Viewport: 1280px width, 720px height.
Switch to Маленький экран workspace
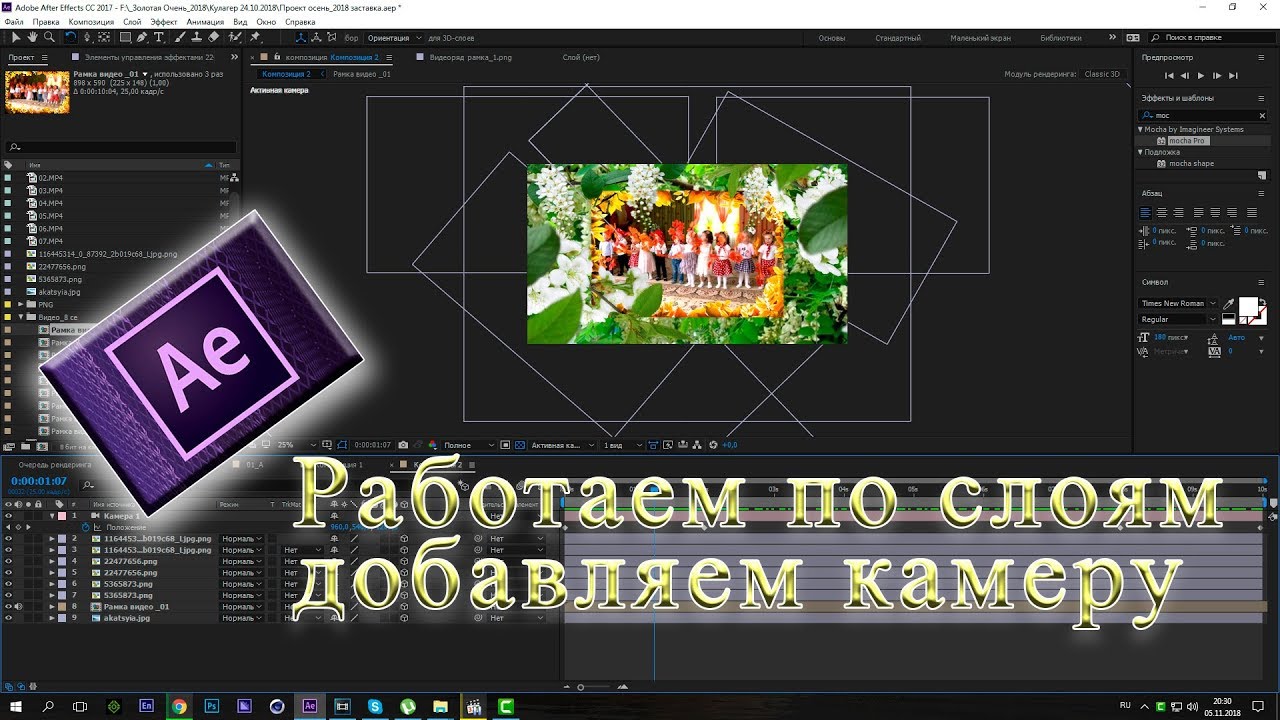(980, 38)
